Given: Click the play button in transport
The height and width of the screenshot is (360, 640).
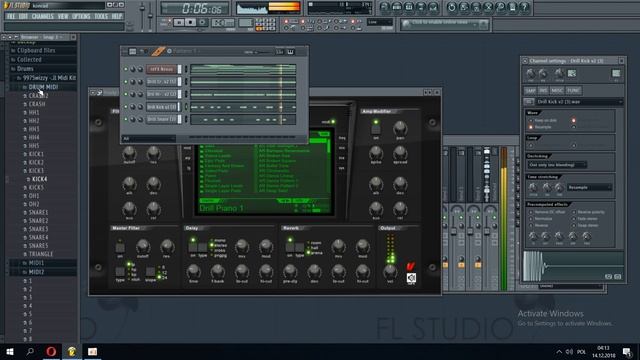Looking at the screenshot, I should (x=179, y=22).
